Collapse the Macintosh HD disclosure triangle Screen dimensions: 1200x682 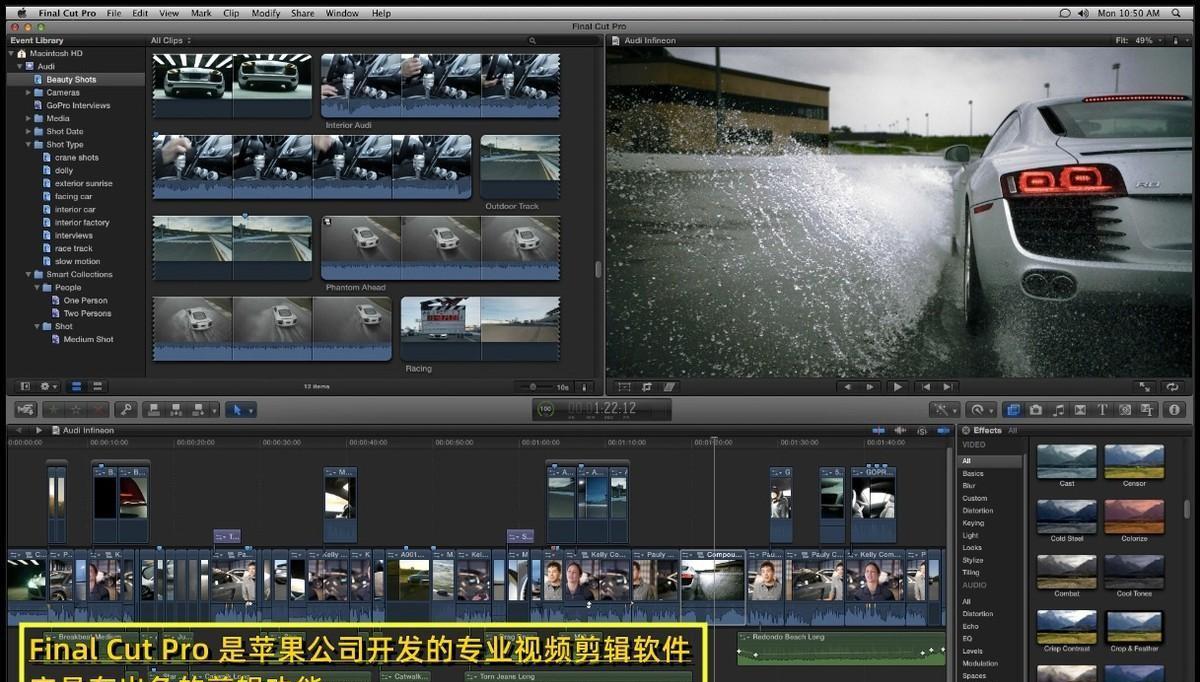[x=12, y=53]
